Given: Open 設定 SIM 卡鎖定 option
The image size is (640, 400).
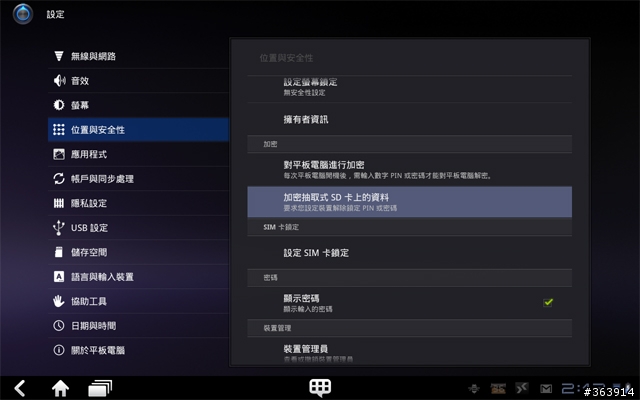Looking at the screenshot, I should (x=409, y=253).
